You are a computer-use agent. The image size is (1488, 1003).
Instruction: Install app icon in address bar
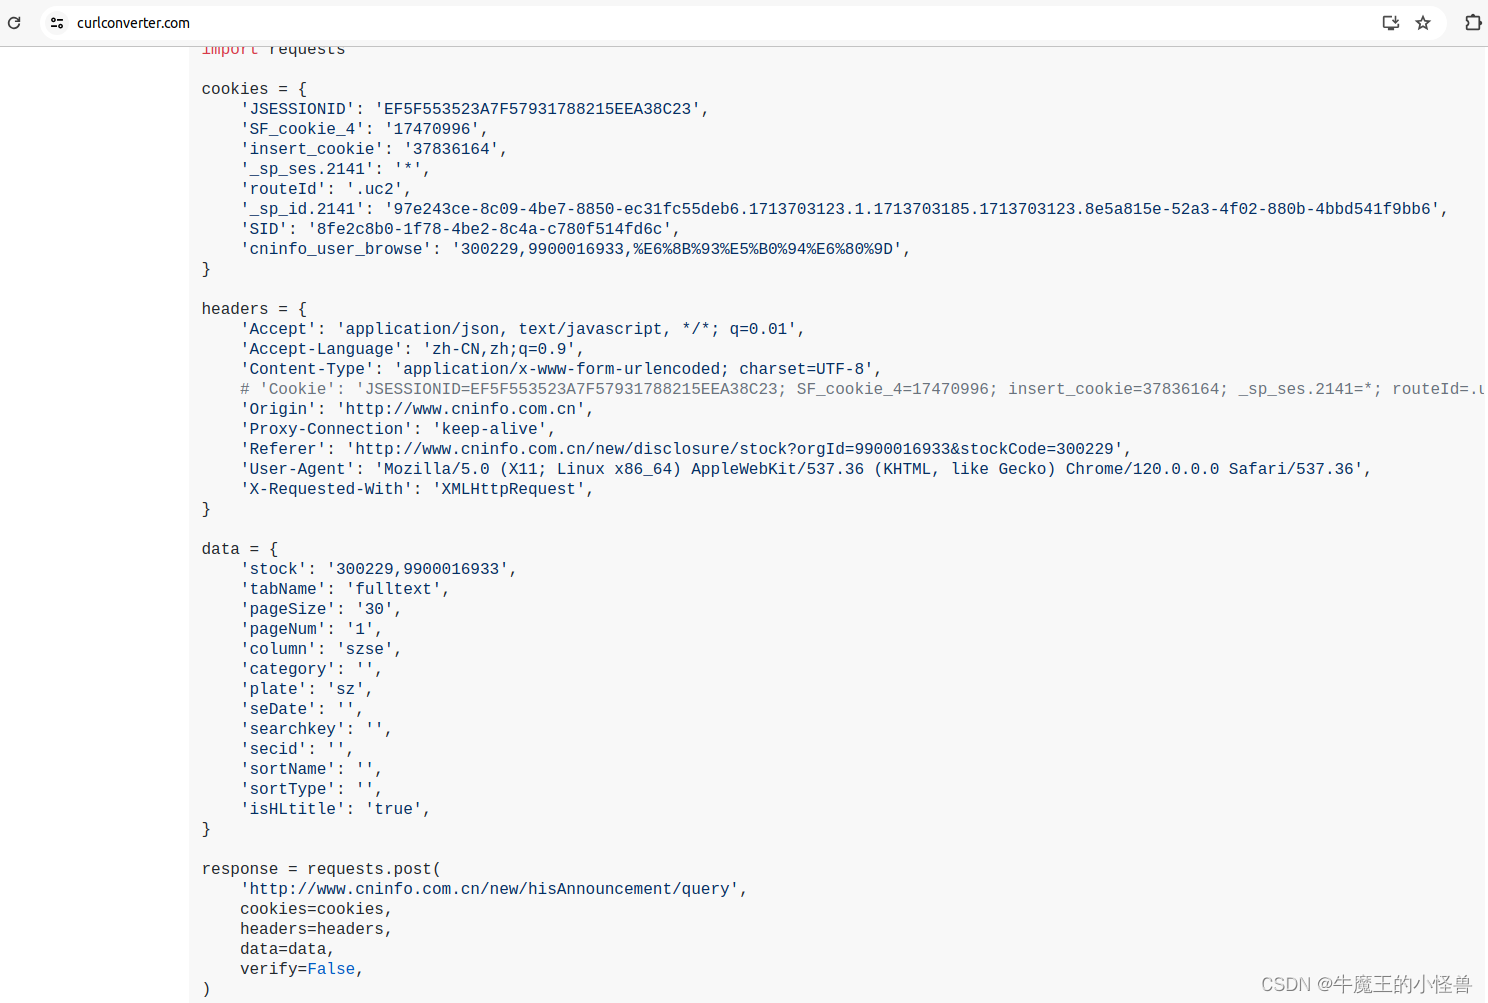pyautogui.click(x=1390, y=22)
